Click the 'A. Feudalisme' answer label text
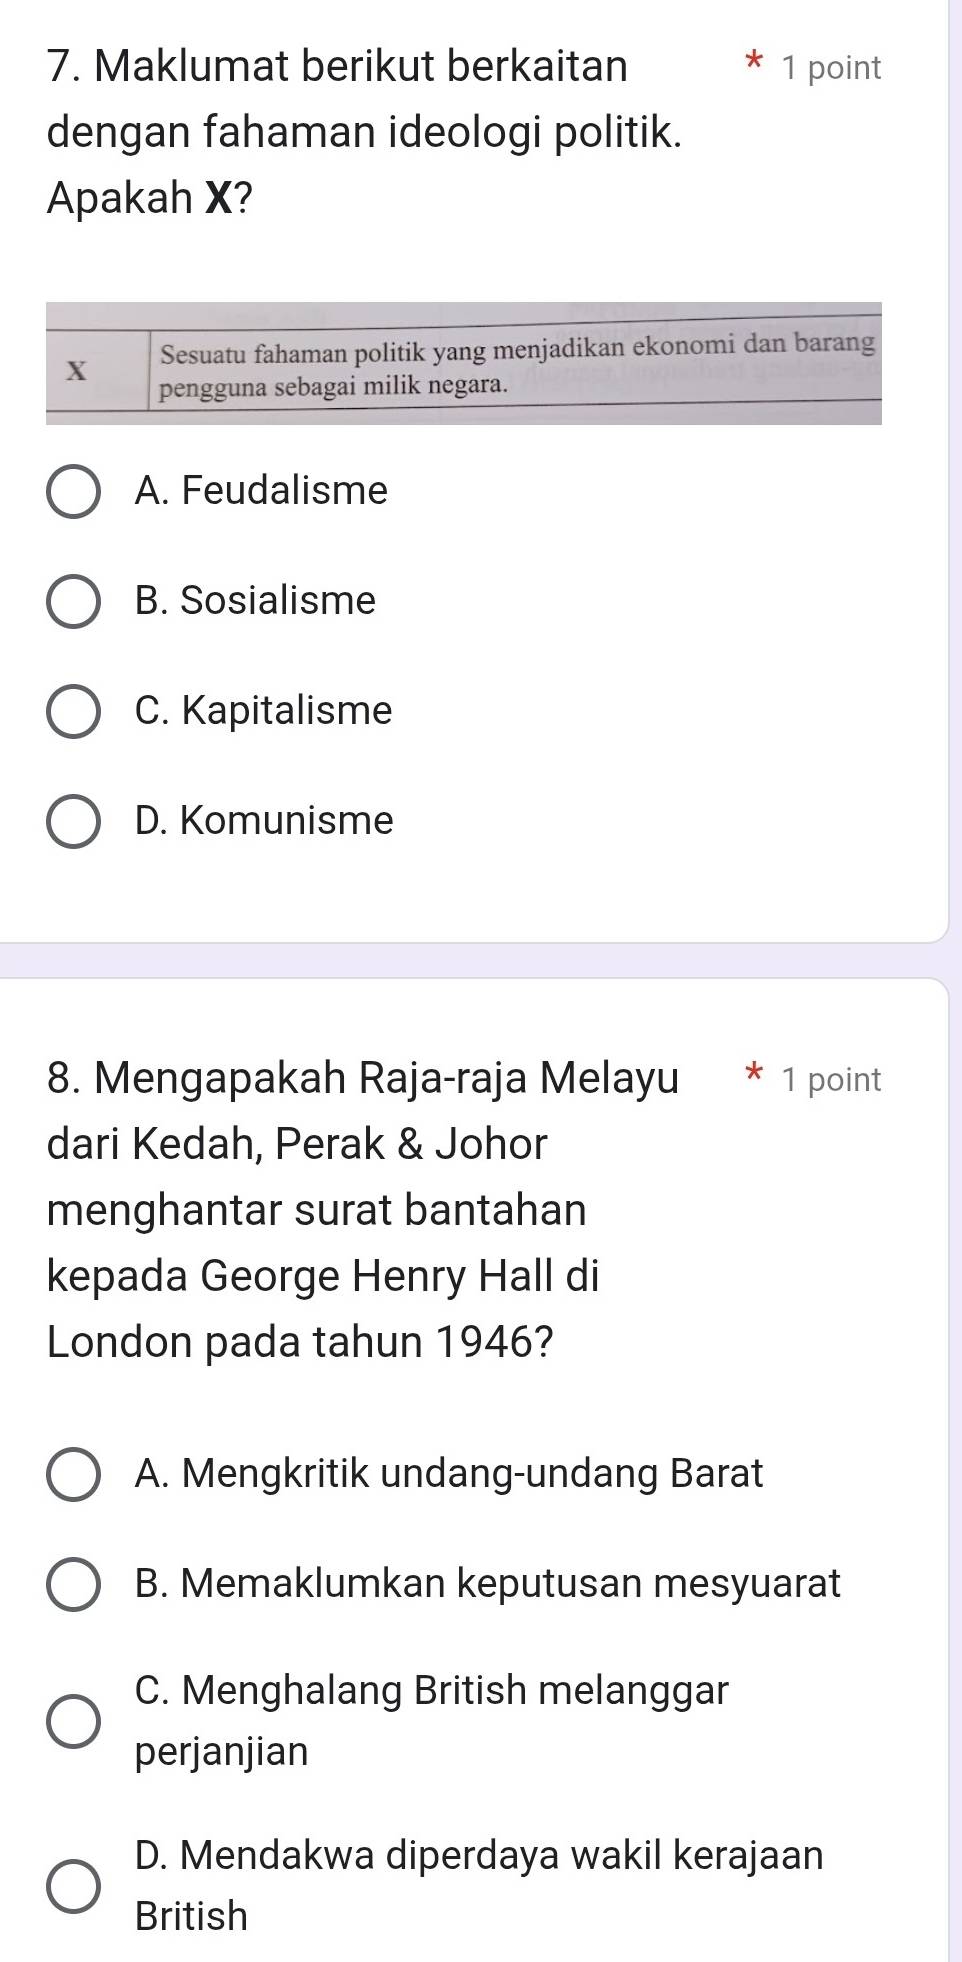Screen dimensions: 962x1962 tap(261, 491)
